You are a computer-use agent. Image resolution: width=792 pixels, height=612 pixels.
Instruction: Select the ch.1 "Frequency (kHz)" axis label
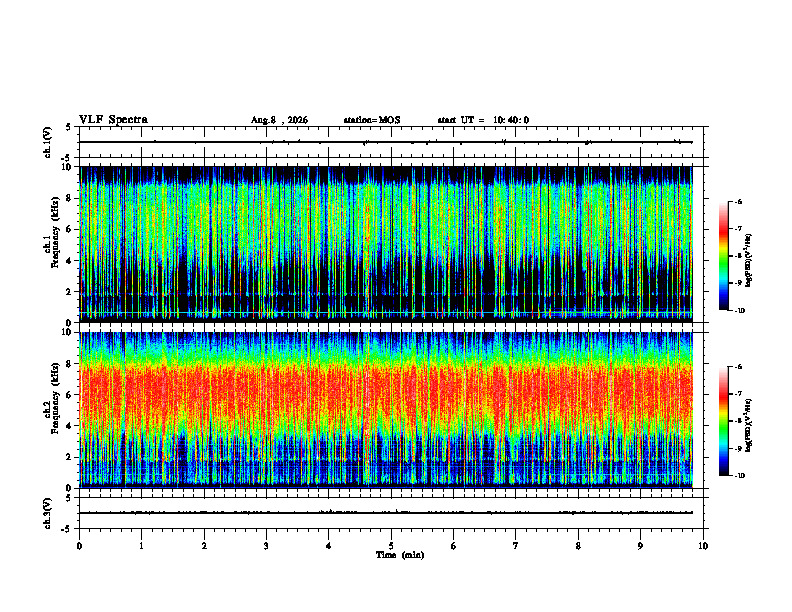coord(56,232)
